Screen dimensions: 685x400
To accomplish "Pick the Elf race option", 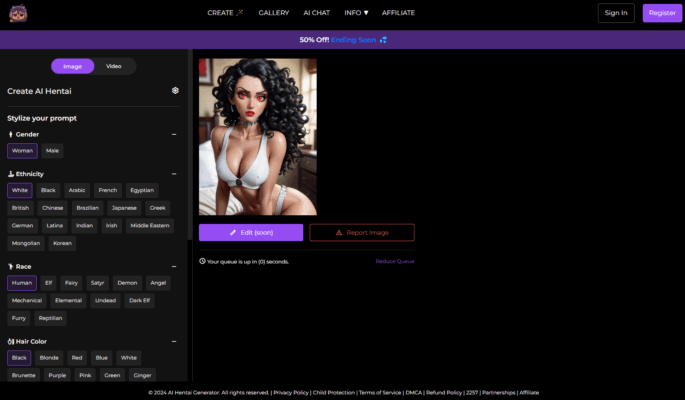I will pyautogui.click(x=48, y=283).
